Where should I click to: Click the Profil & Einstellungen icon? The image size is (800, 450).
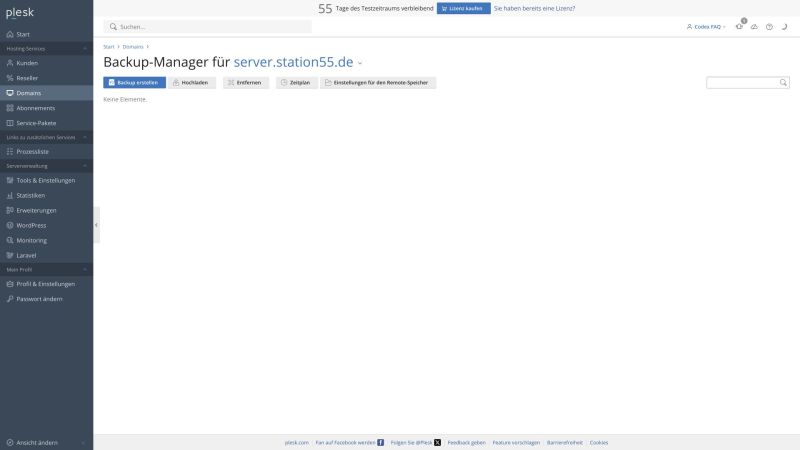pyautogui.click(x=10, y=284)
